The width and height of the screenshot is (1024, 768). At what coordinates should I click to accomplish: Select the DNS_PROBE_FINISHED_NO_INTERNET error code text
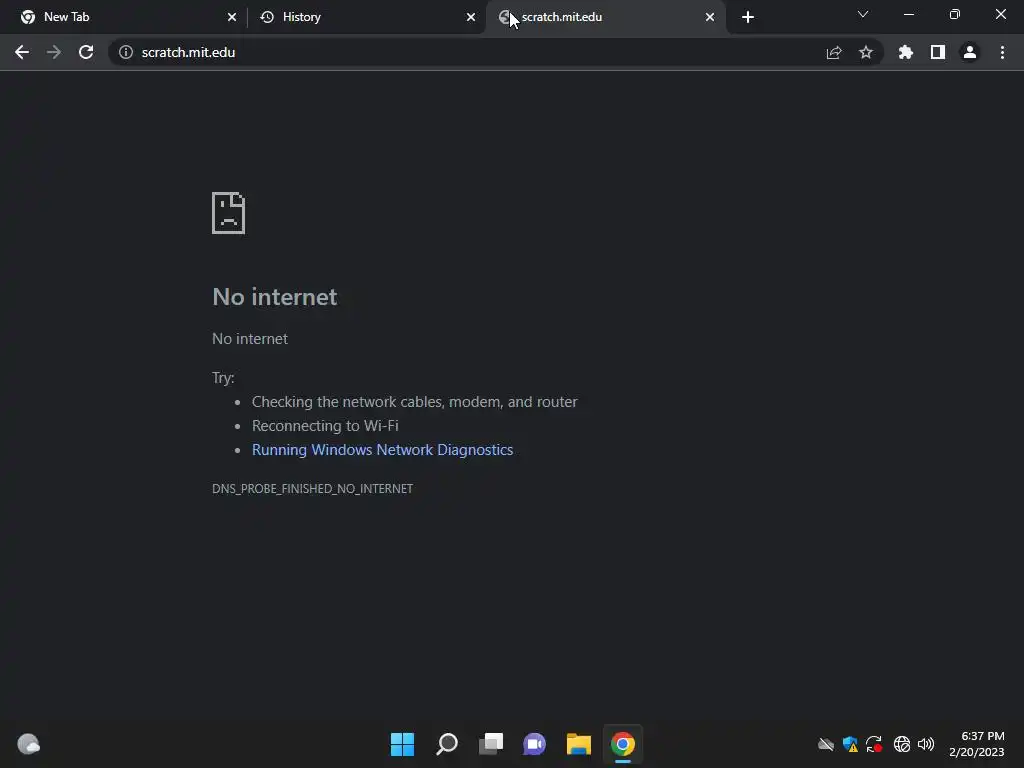312,488
